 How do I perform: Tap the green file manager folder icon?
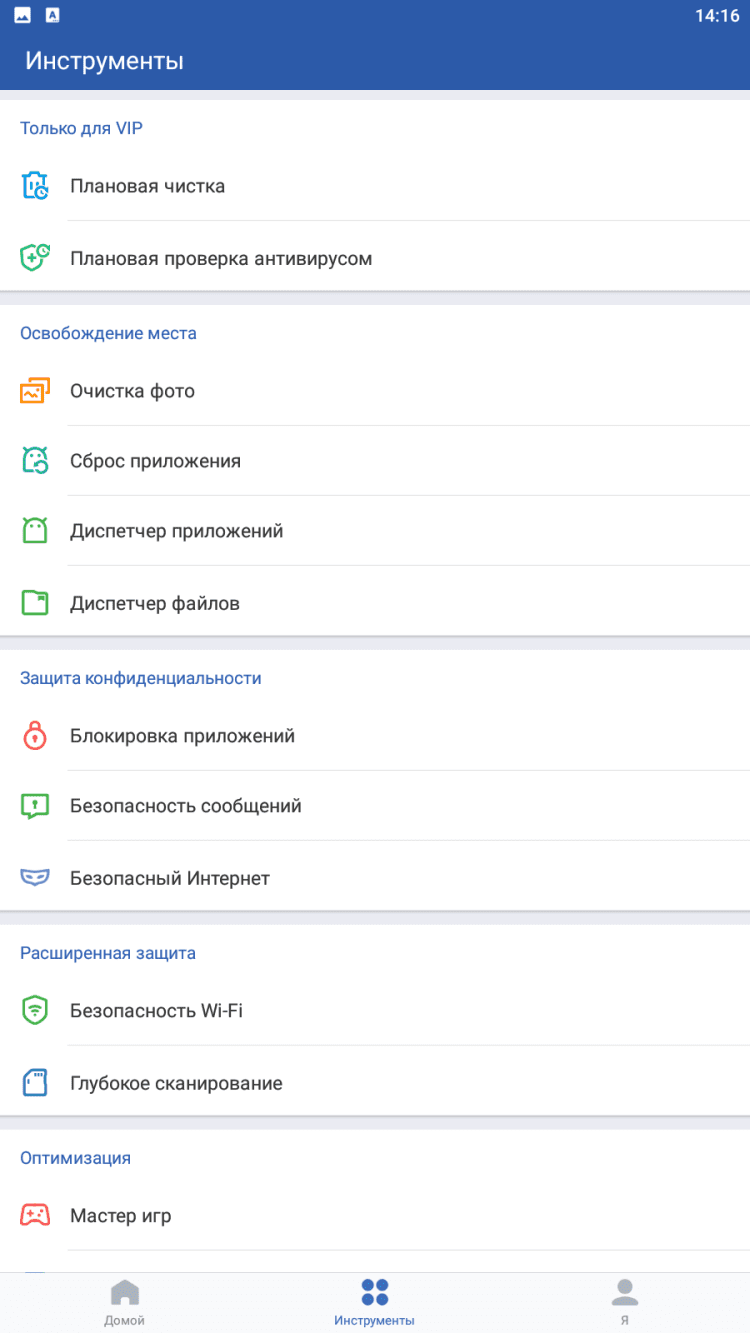pos(35,603)
